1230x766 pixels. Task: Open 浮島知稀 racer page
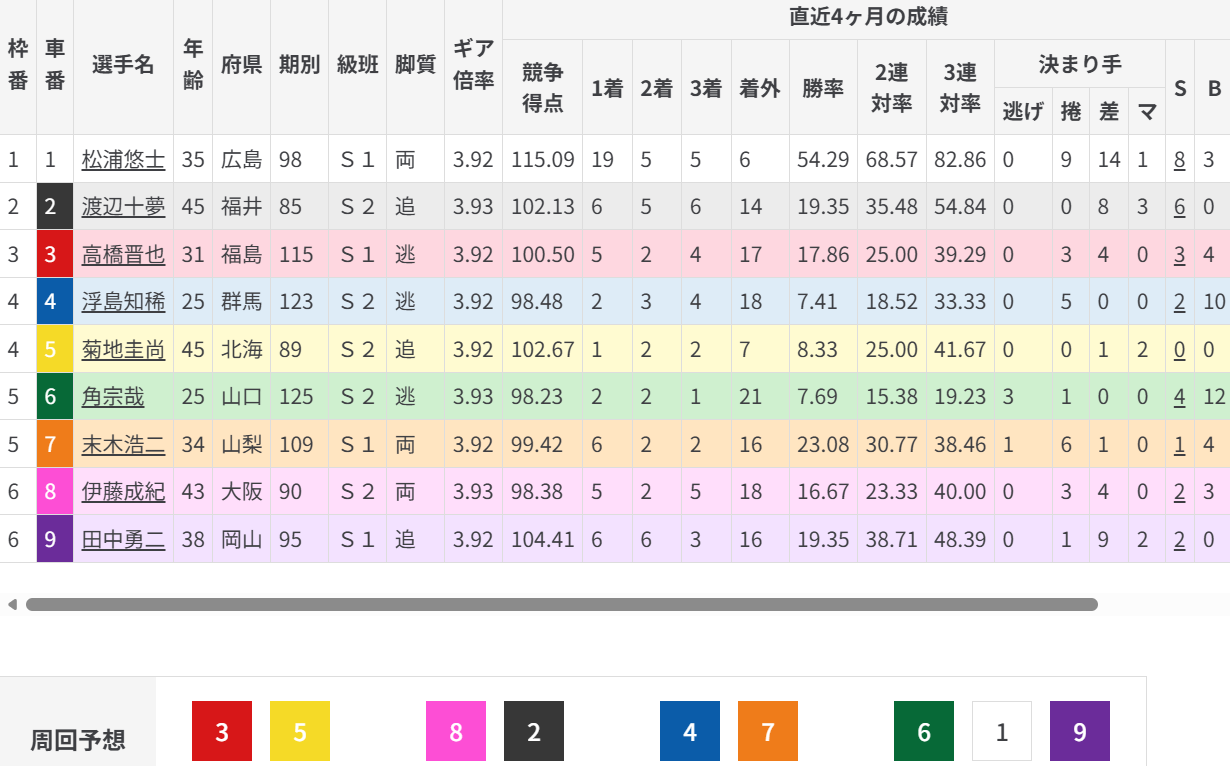click(123, 301)
